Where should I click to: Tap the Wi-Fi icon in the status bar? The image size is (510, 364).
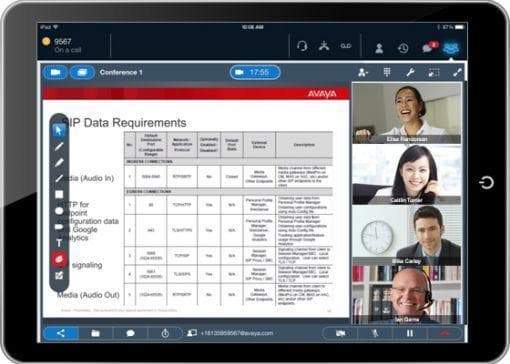56,27
